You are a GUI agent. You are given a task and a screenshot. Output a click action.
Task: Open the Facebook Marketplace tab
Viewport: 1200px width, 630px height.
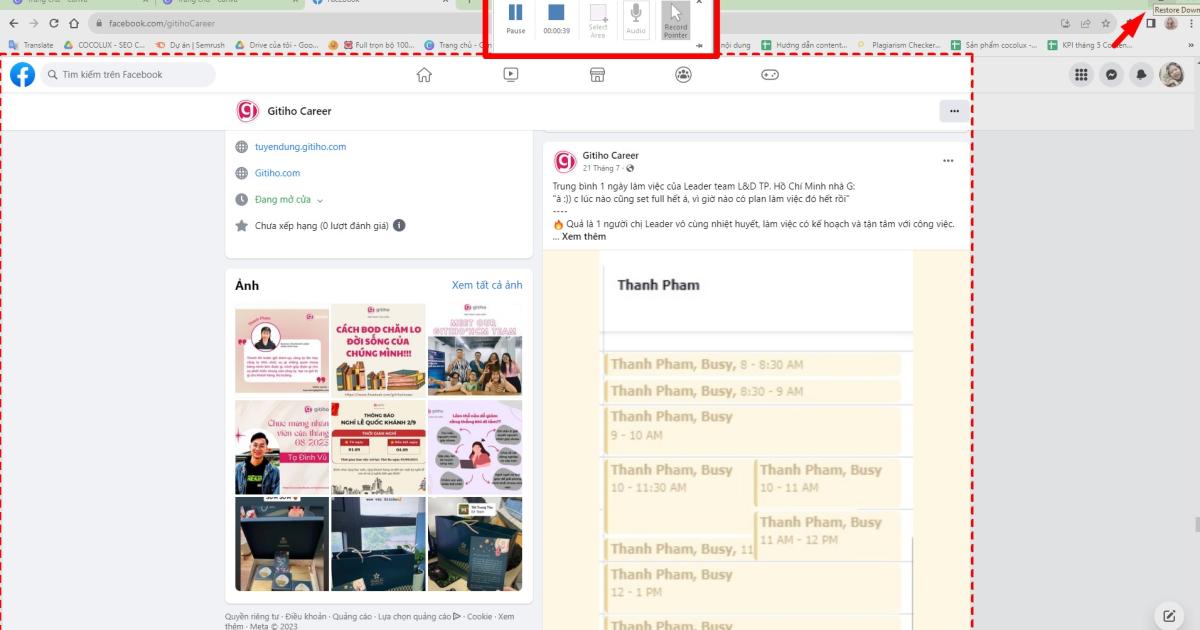pos(597,74)
